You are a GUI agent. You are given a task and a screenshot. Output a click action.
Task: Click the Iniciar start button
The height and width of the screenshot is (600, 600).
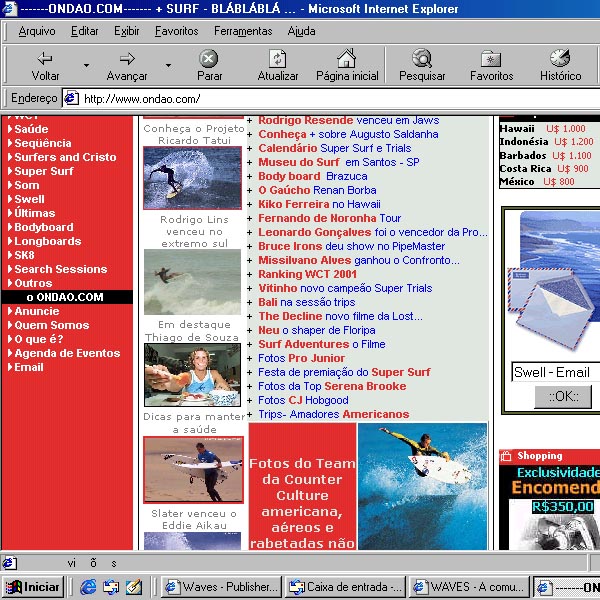pyautogui.click(x=33, y=587)
